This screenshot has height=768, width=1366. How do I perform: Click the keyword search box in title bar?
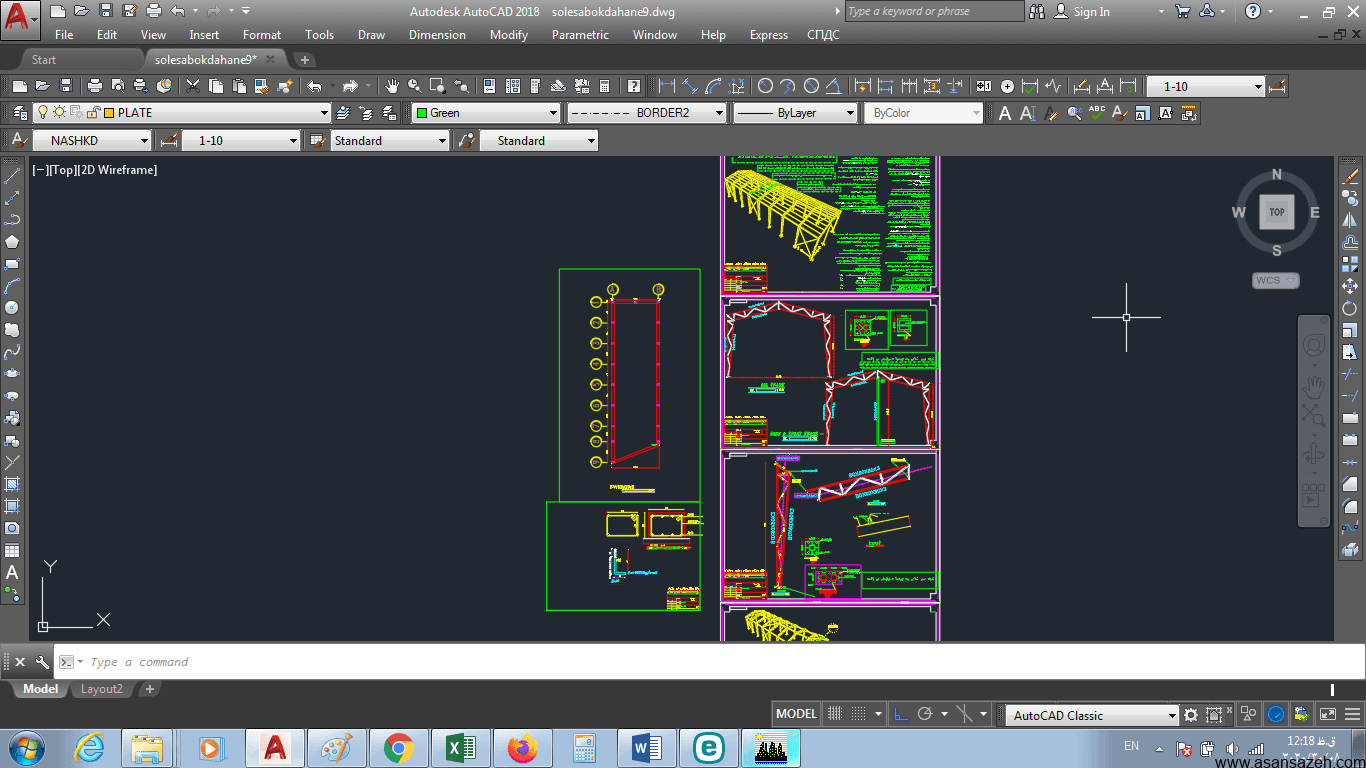click(934, 12)
